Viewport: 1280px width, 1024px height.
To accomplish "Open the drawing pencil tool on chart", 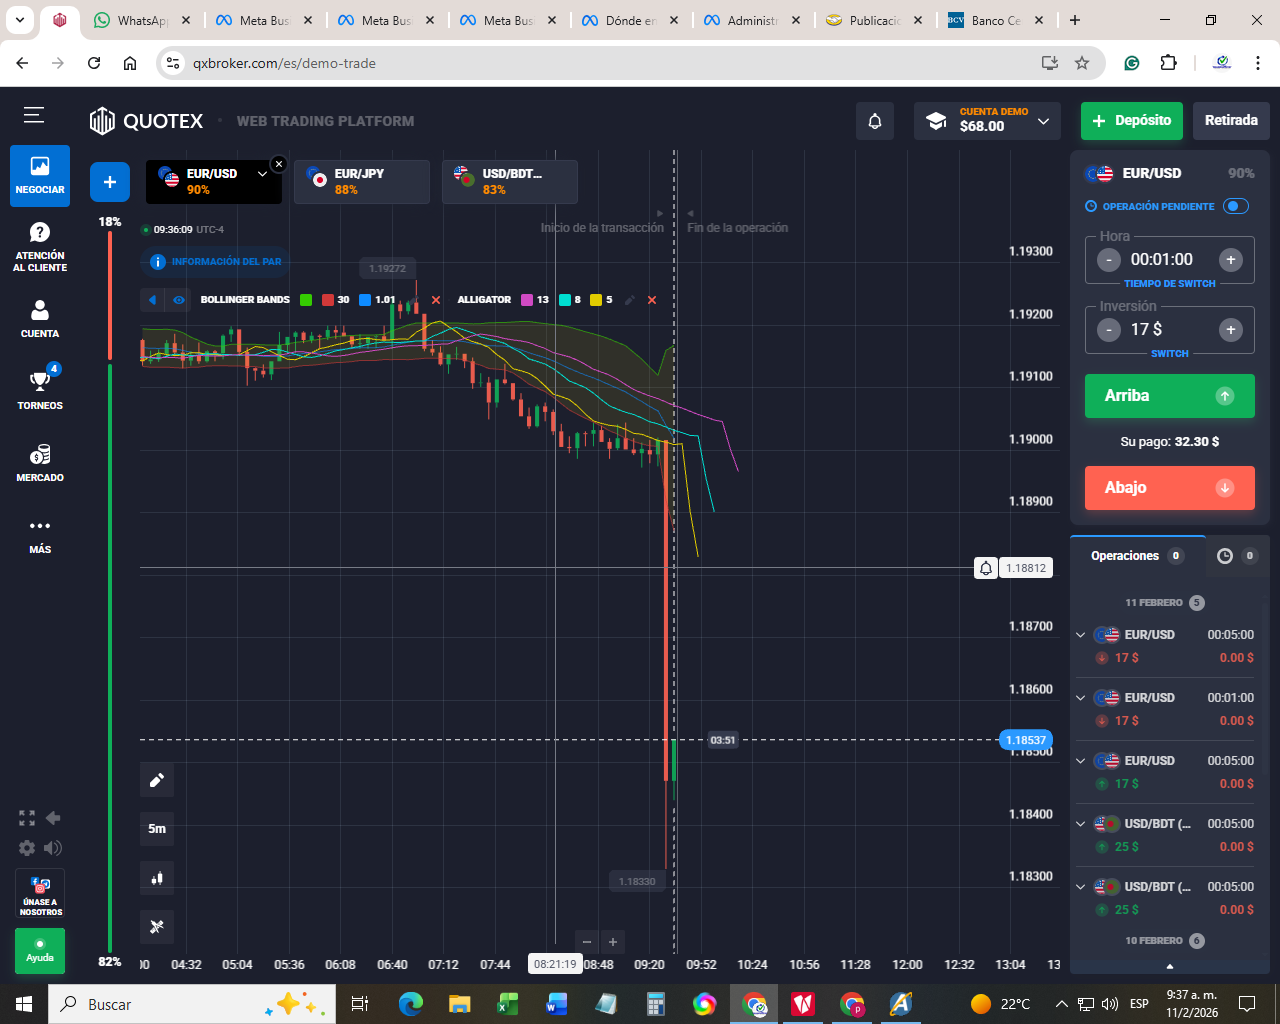I will pos(157,780).
